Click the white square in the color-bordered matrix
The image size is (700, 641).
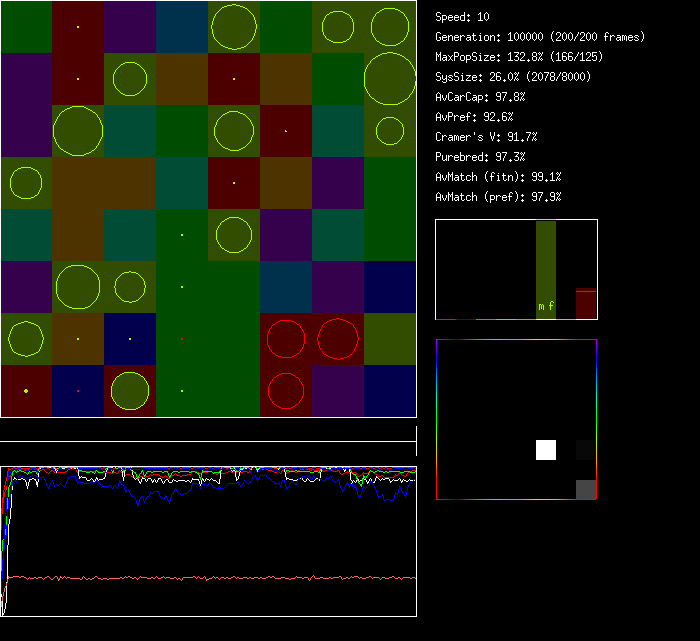546,450
